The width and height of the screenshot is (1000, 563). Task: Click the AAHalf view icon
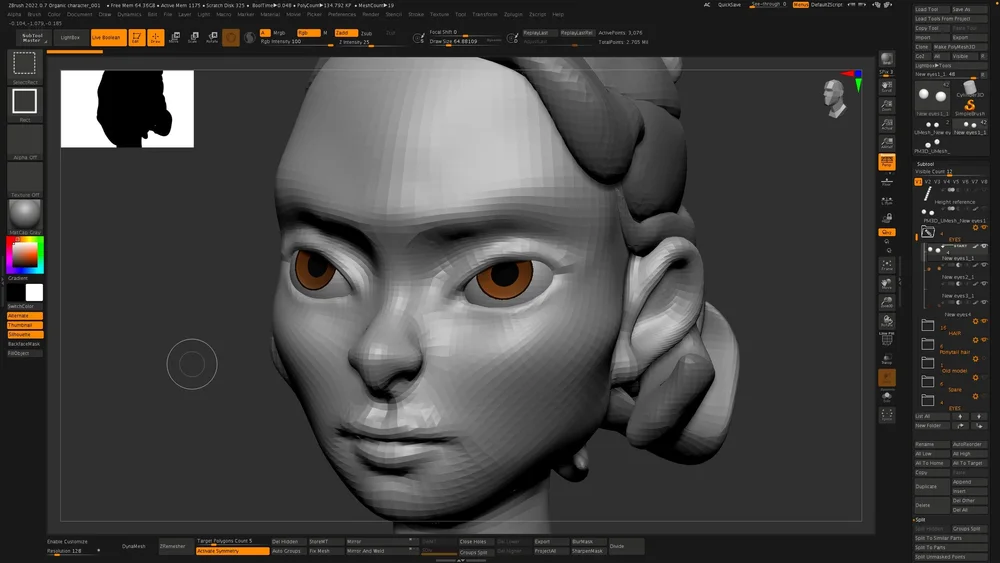(886, 143)
